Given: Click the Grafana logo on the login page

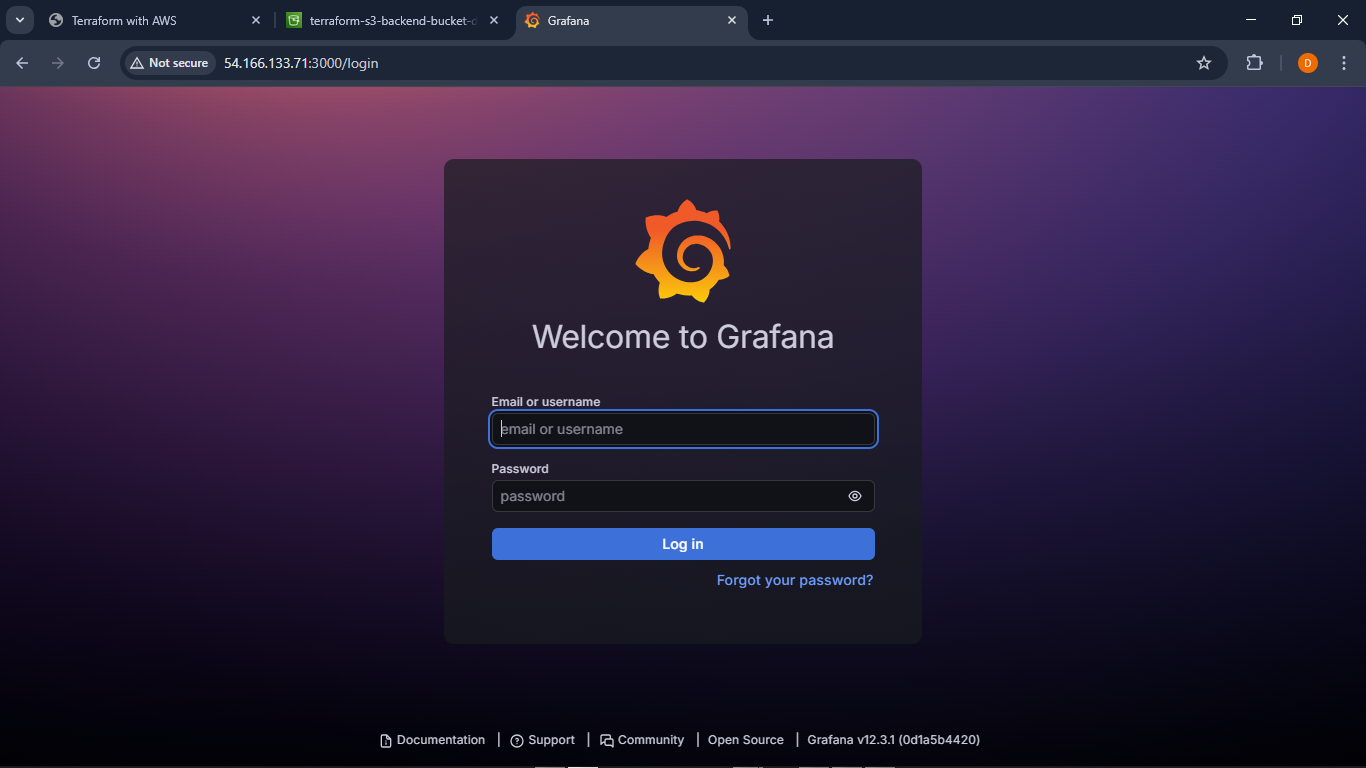Looking at the screenshot, I should (683, 251).
